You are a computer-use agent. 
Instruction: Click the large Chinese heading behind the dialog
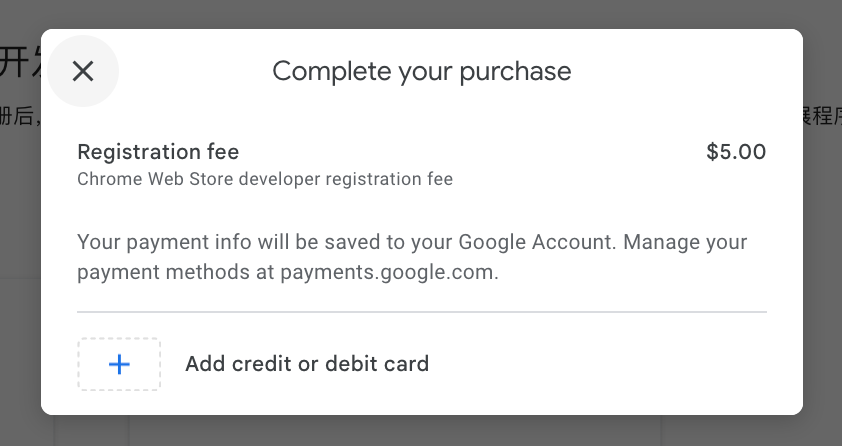[20, 63]
